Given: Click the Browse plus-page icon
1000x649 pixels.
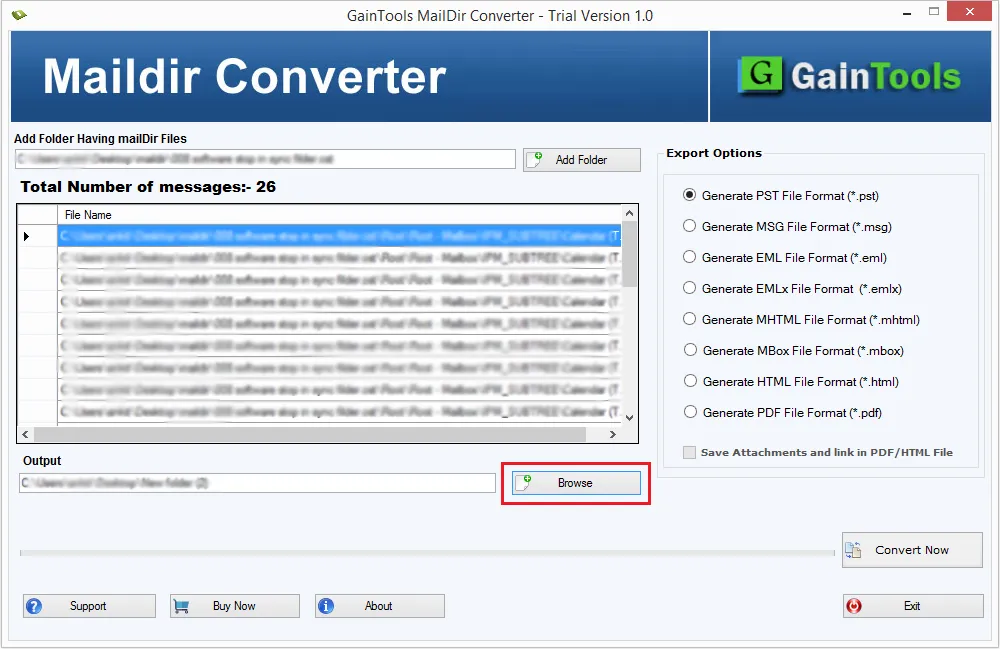Looking at the screenshot, I should tap(524, 483).
